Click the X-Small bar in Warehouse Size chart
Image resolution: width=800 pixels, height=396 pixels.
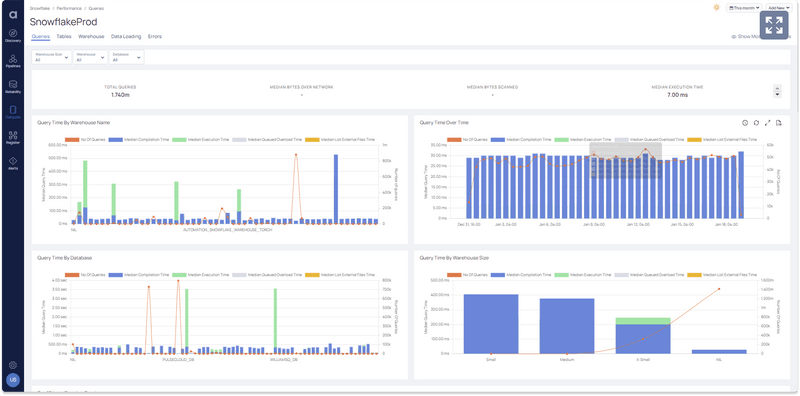point(643,335)
